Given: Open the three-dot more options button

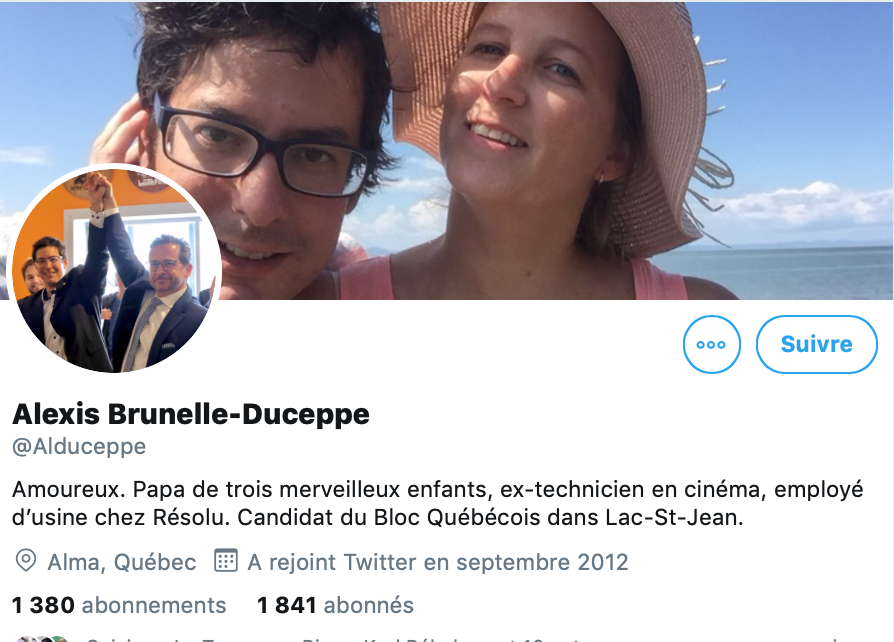Looking at the screenshot, I should tap(712, 344).
